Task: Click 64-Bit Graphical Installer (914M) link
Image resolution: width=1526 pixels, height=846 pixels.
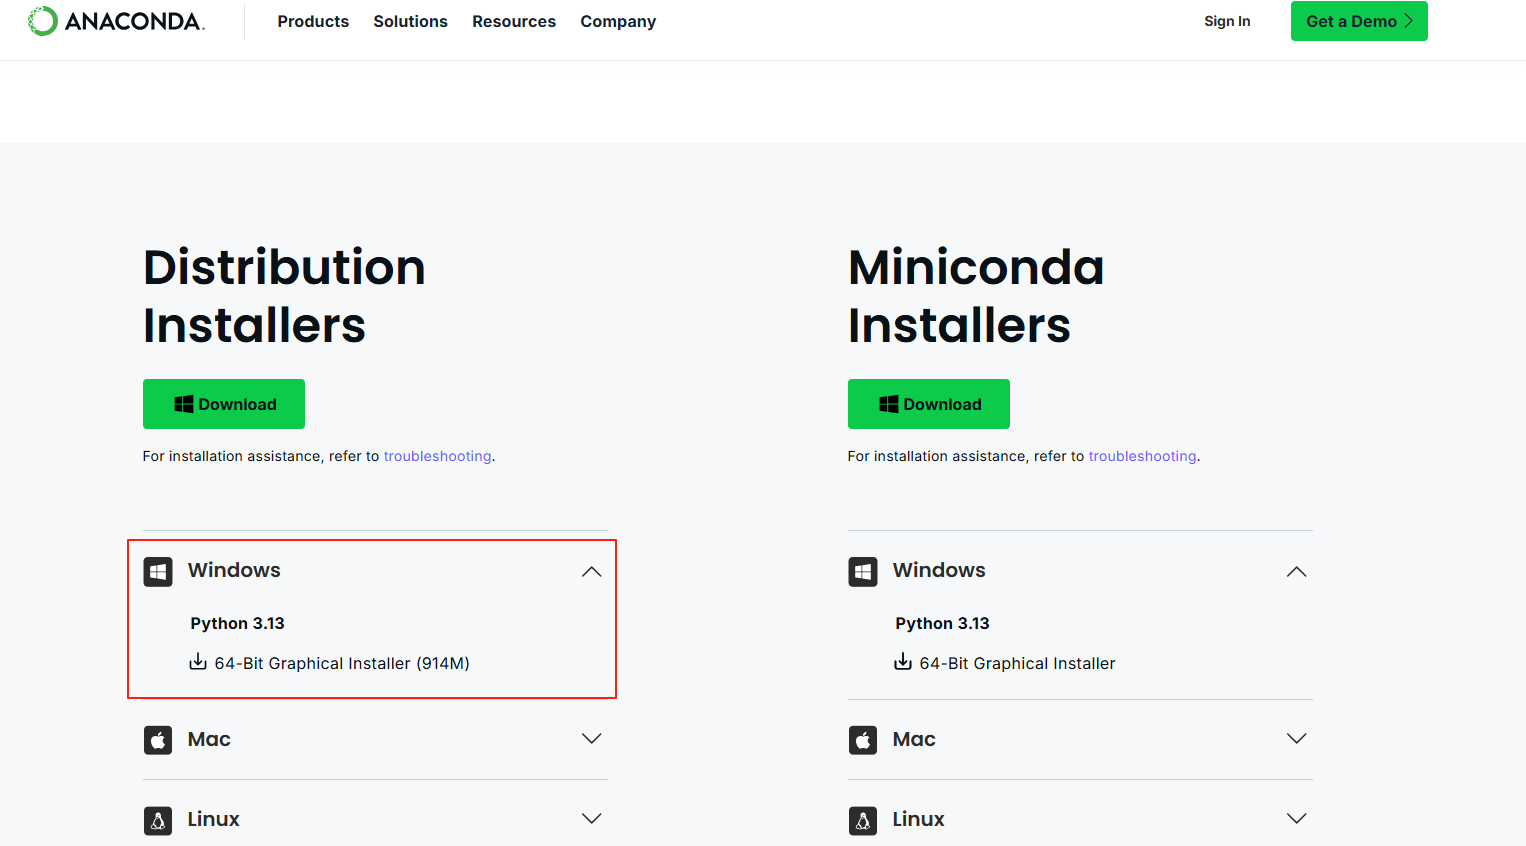Action: (342, 663)
